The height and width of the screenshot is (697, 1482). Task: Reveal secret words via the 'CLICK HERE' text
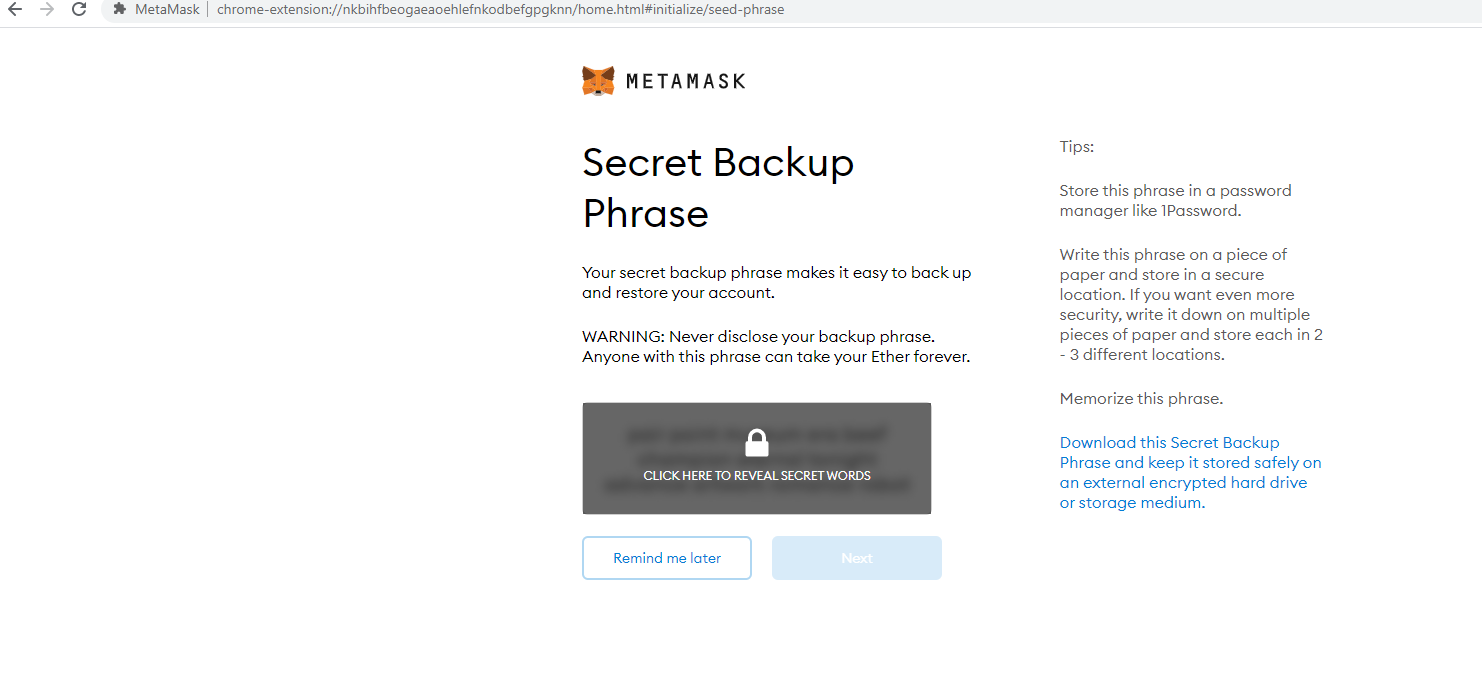click(757, 476)
